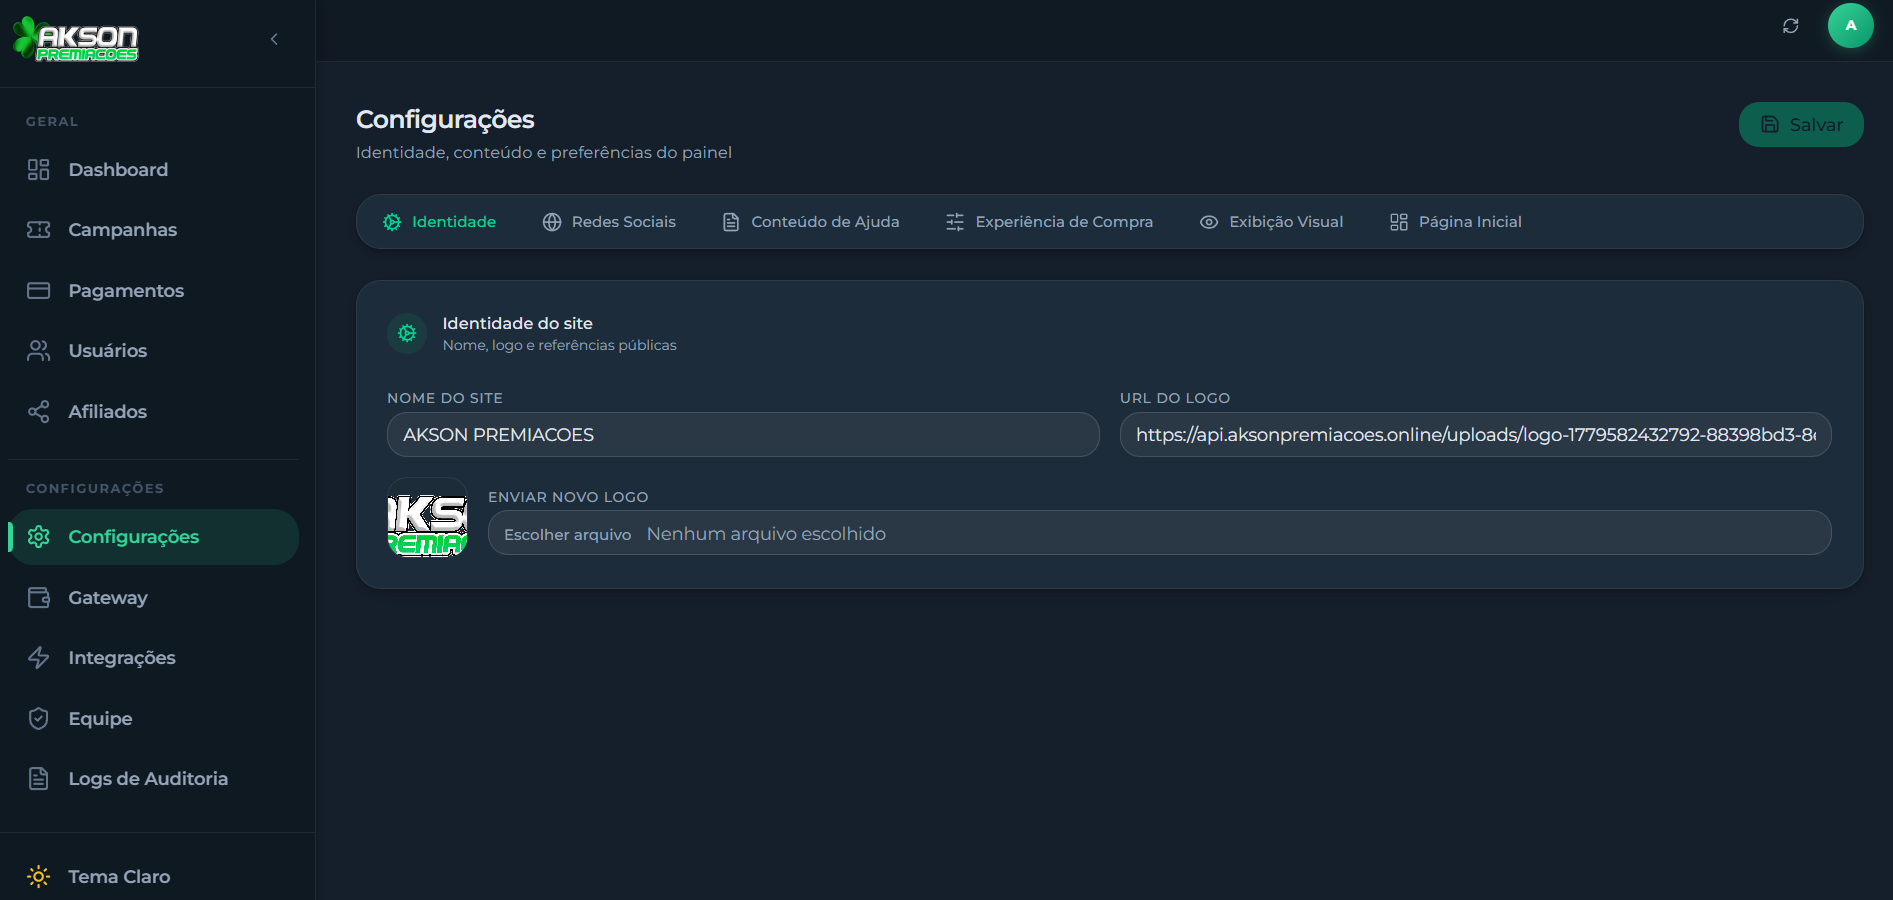Click the 'Configurações' page heading
Image resolution: width=1893 pixels, height=900 pixels.
[445, 119]
